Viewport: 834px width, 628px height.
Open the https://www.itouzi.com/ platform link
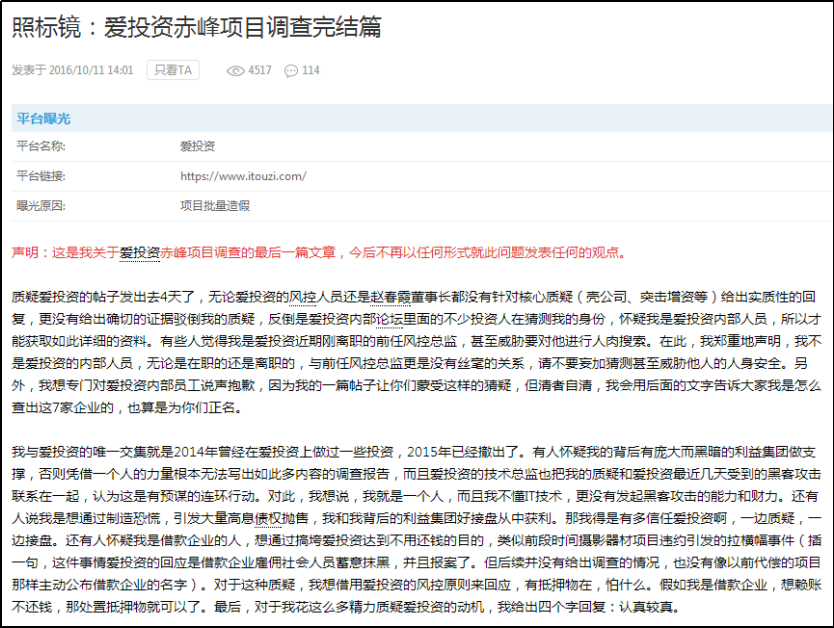243,176
